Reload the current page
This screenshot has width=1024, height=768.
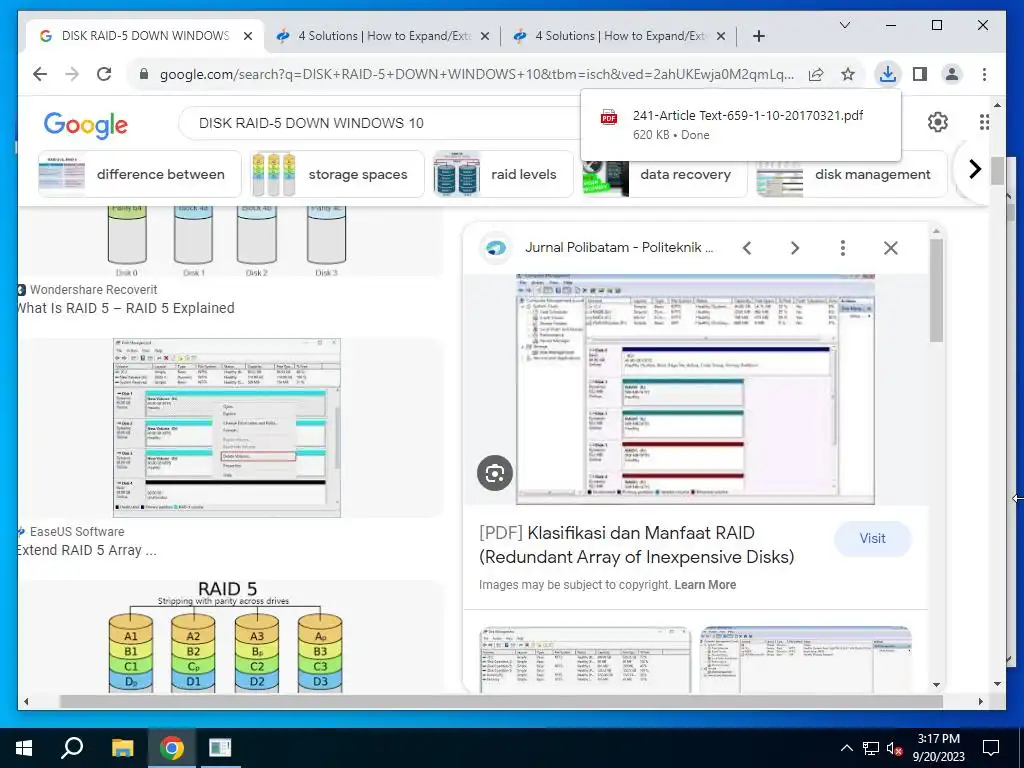(104, 74)
